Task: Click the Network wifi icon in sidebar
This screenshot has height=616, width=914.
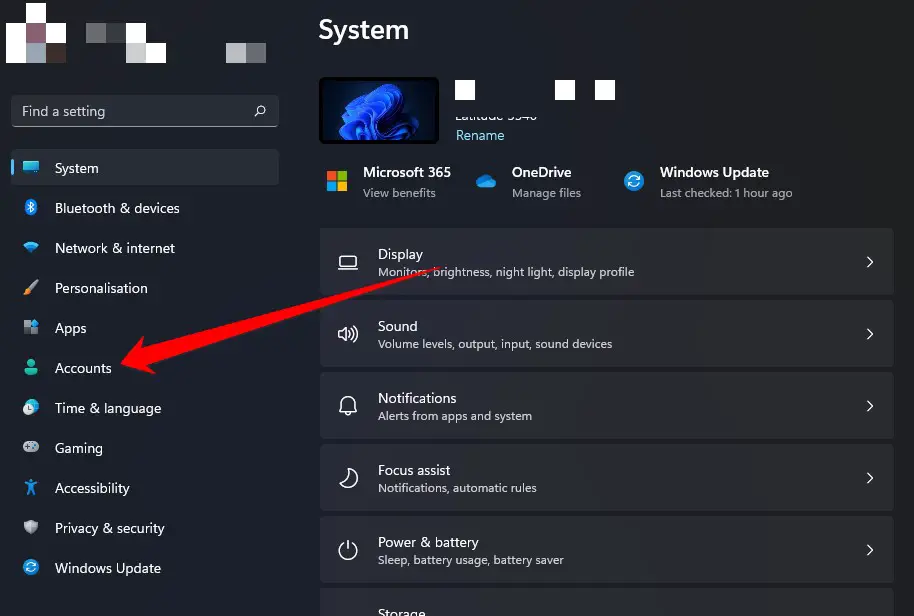Action: pyautogui.click(x=31, y=247)
